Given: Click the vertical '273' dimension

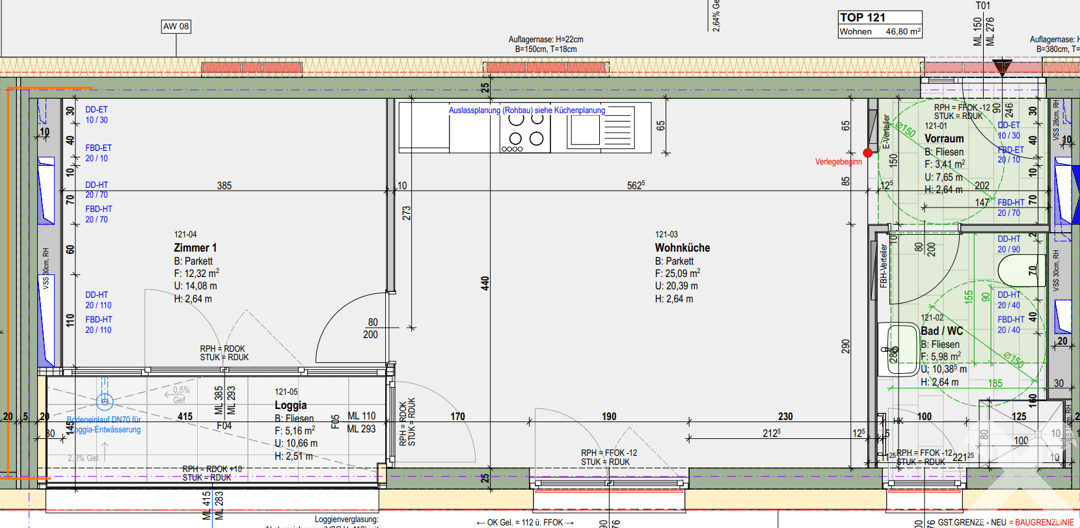Looking at the screenshot, I should tap(408, 211).
